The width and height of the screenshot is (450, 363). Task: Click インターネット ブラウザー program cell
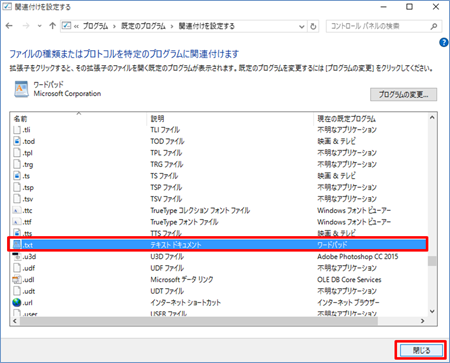pyautogui.click(x=348, y=303)
